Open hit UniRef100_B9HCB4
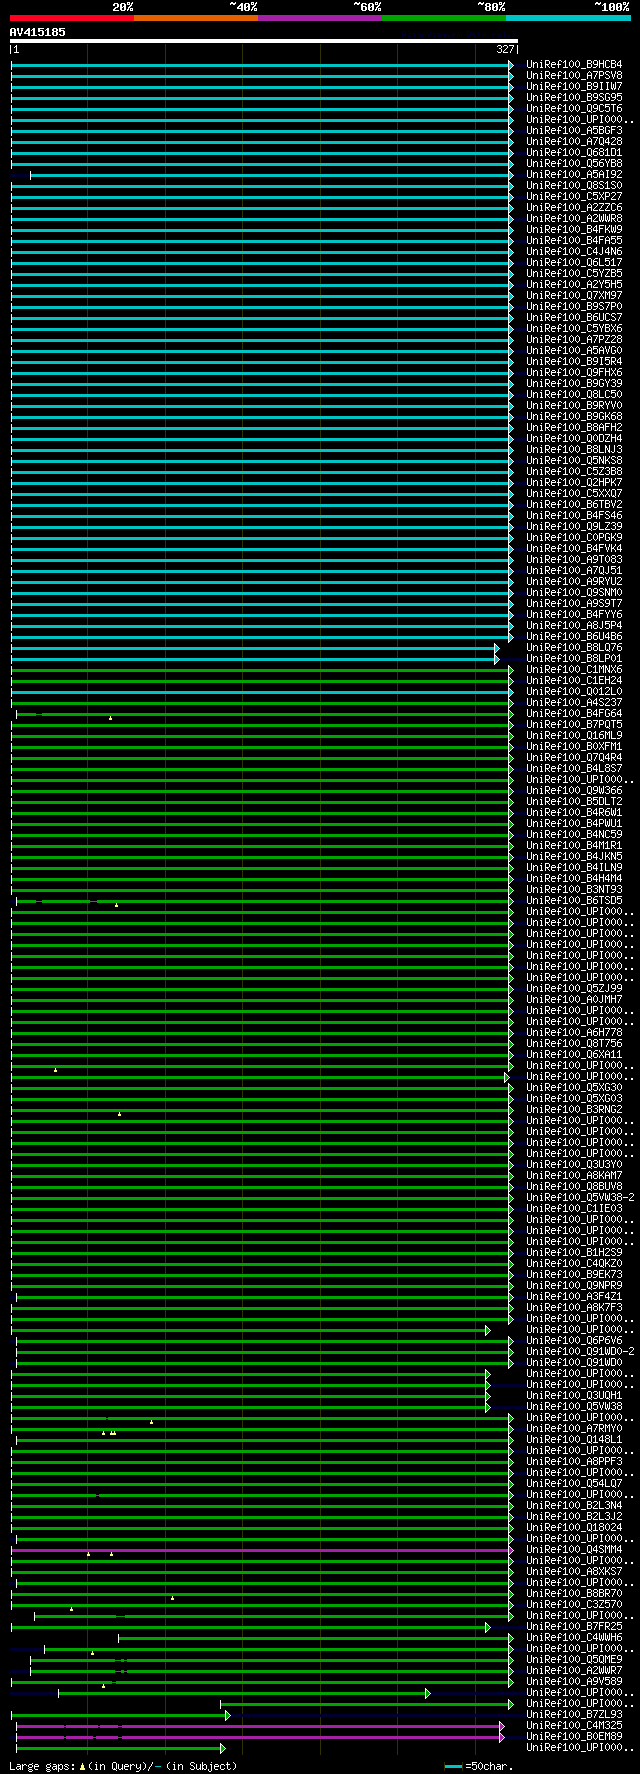The image size is (640, 1774). [x=574, y=65]
